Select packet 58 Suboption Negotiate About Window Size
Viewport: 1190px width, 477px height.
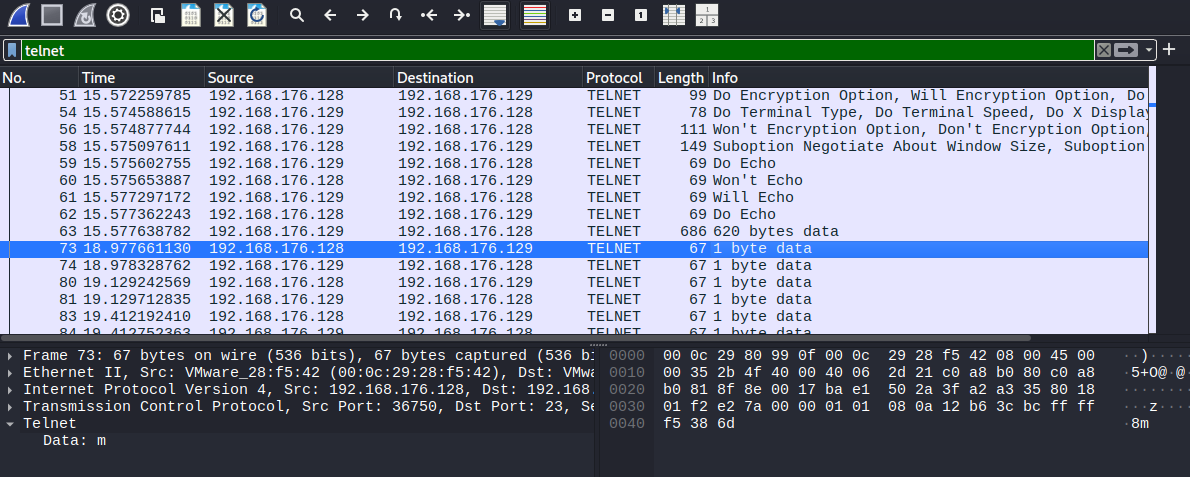(574, 146)
